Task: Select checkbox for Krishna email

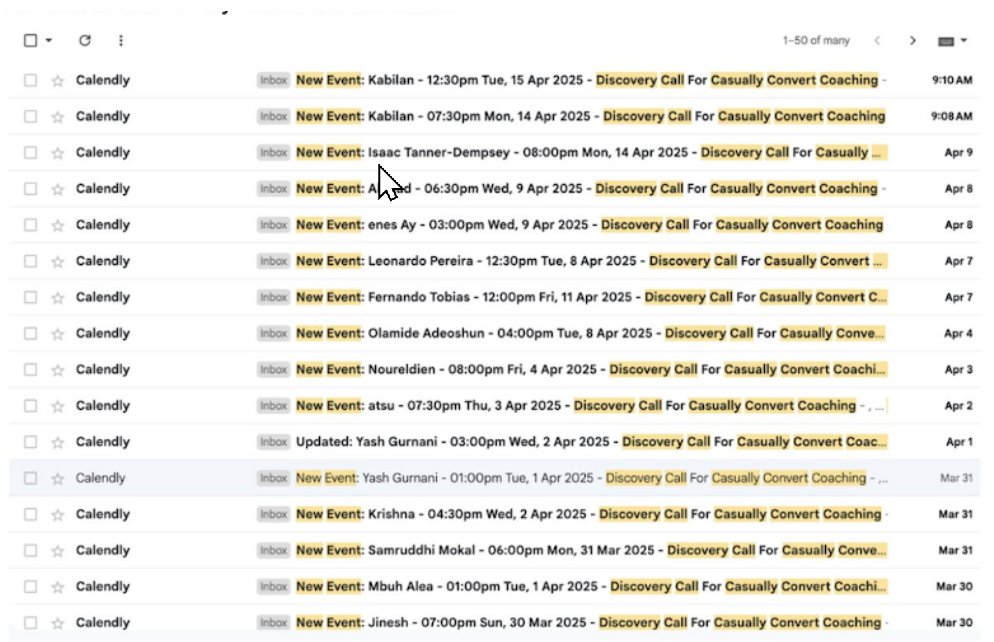Action: (30, 514)
